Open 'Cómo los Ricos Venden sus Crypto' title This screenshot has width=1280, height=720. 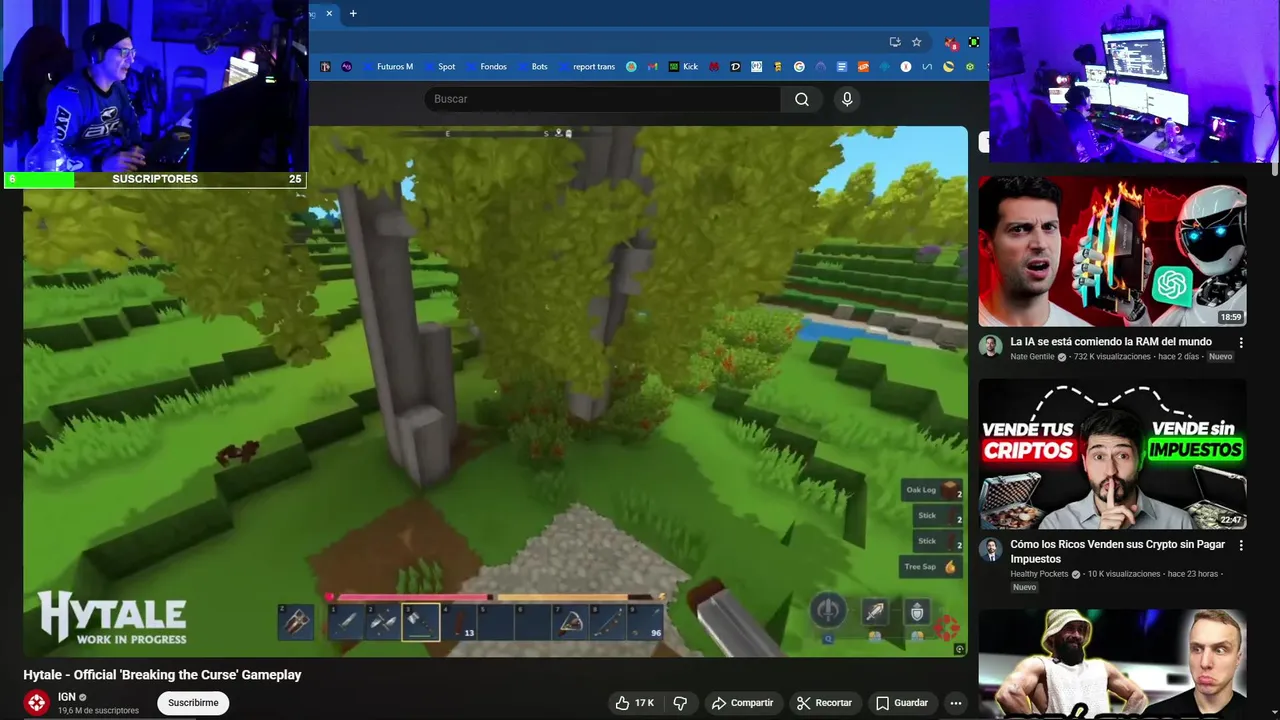1117,552
